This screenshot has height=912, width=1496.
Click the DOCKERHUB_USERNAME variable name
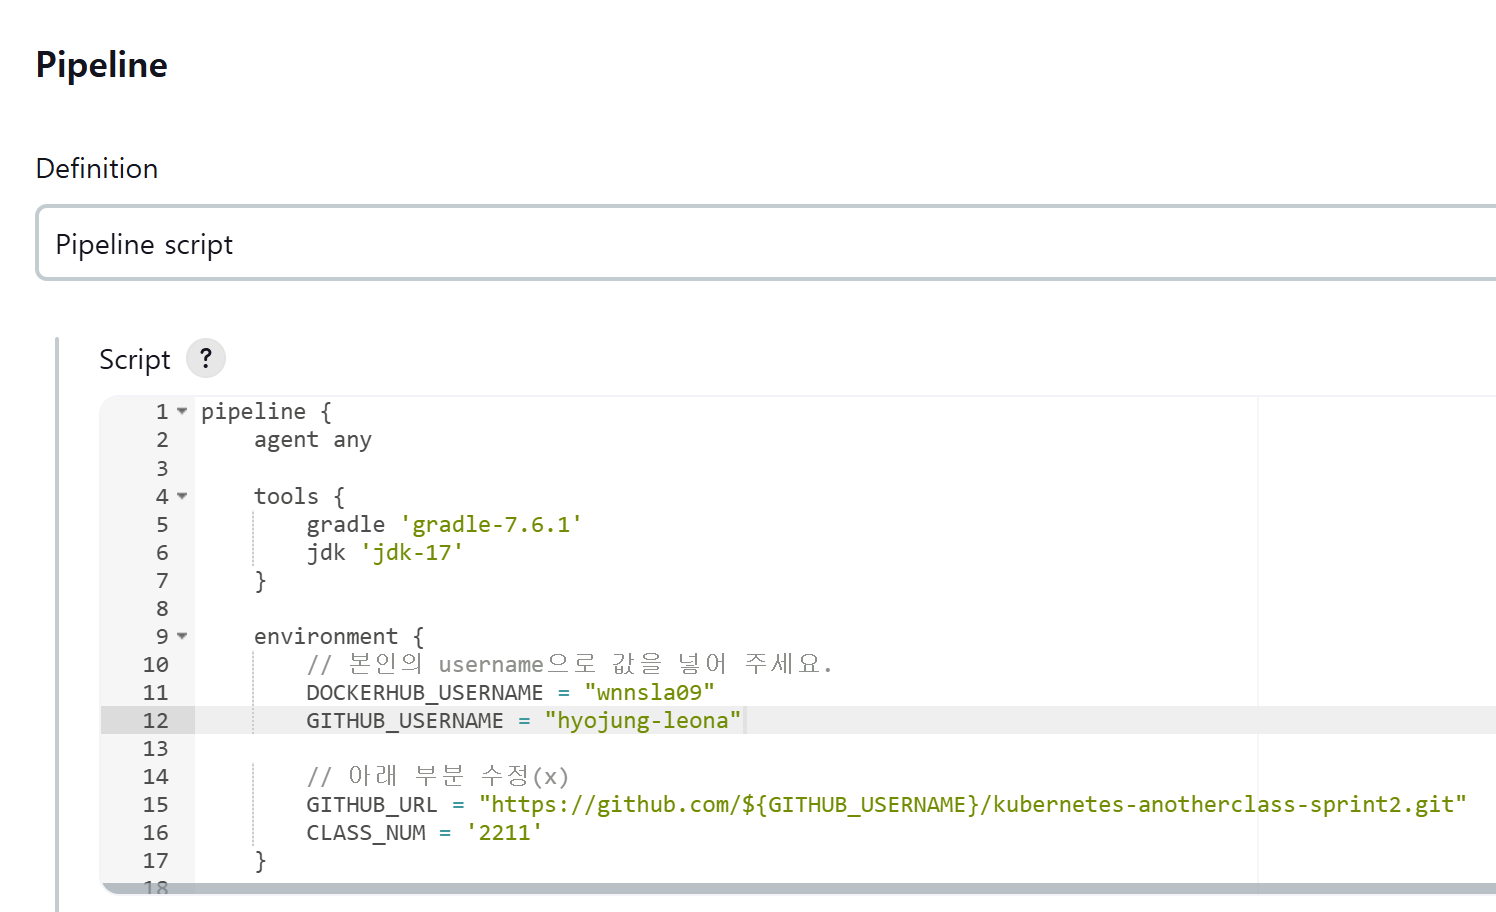coord(424,693)
